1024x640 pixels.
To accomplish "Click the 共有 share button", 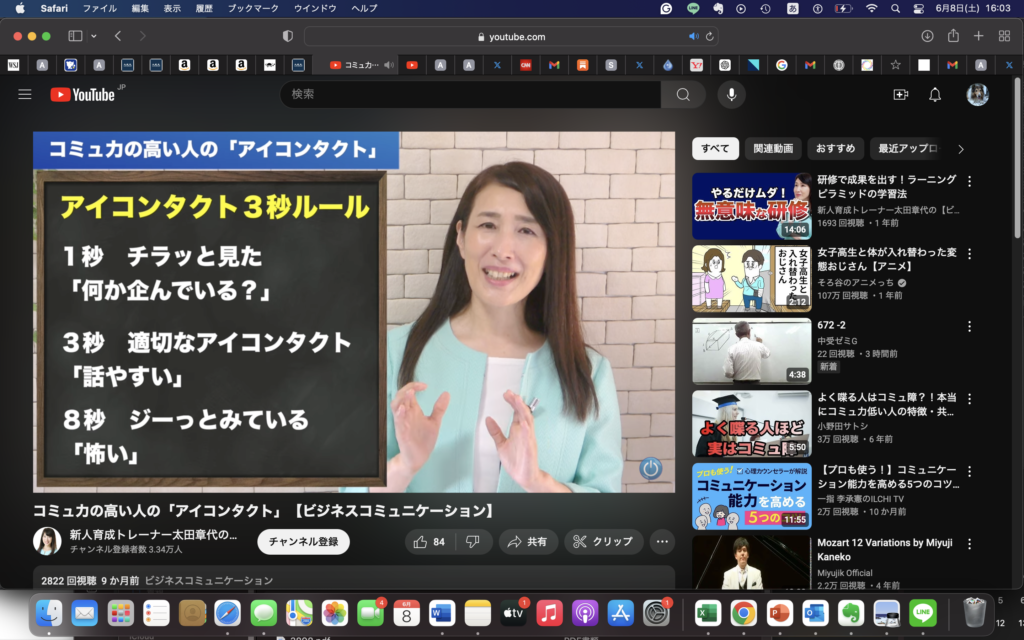I will [x=528, y=542].
